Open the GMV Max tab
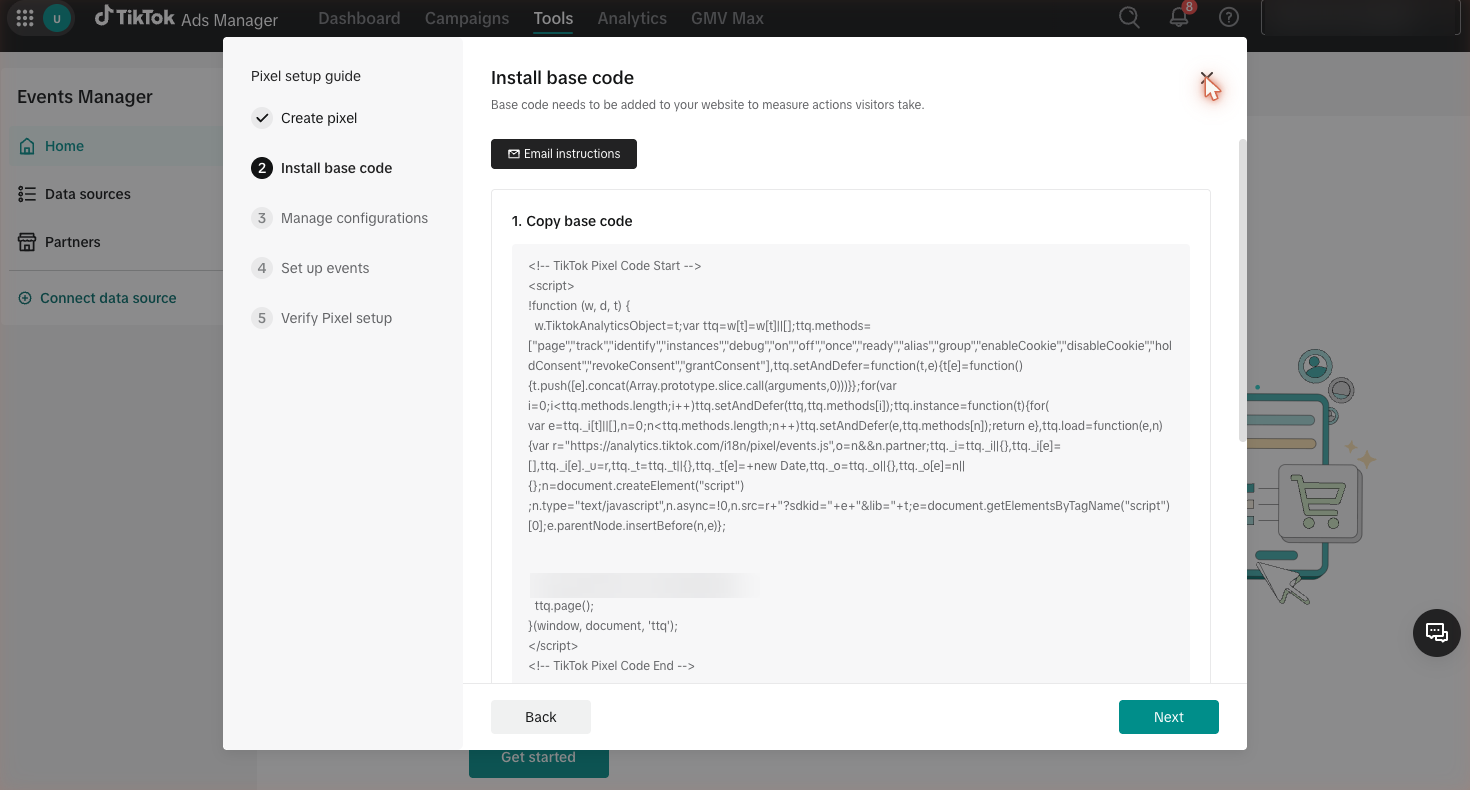This screenshot has width=1470, height=790. tap(727, 18)
